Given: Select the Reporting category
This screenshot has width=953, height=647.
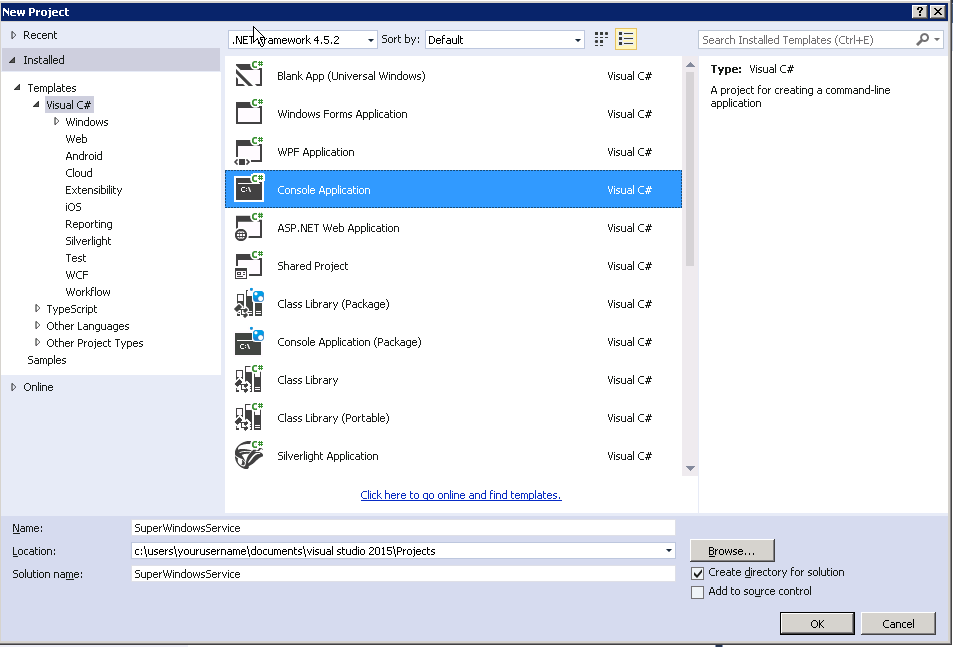Looking at the screenshot, I should click(89, 224).
